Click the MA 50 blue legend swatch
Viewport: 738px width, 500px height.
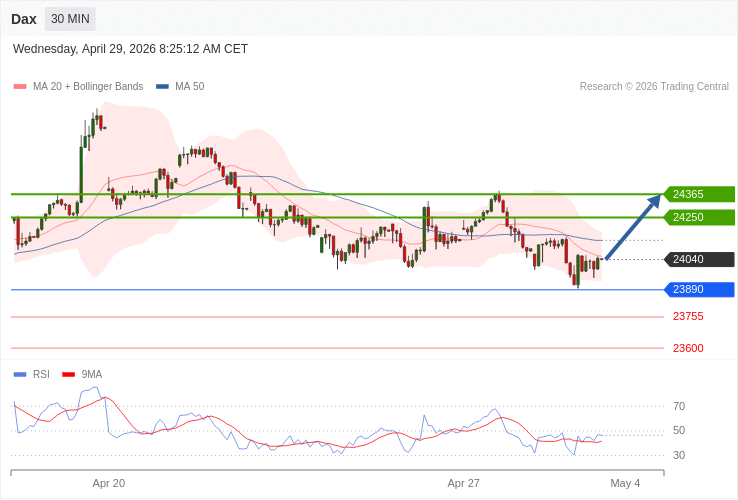pyautogui.click(x=162, y=87)
